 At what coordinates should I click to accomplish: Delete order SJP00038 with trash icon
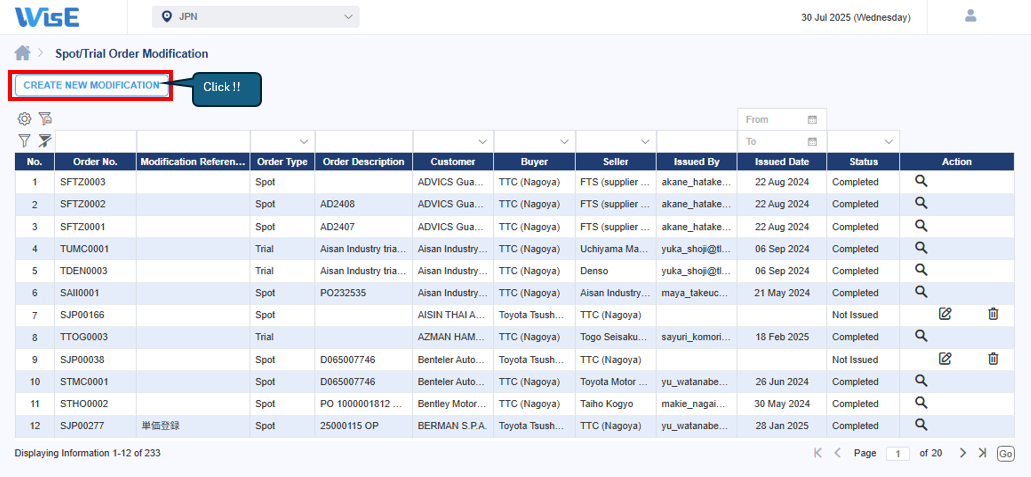click(x=993, y=358)
